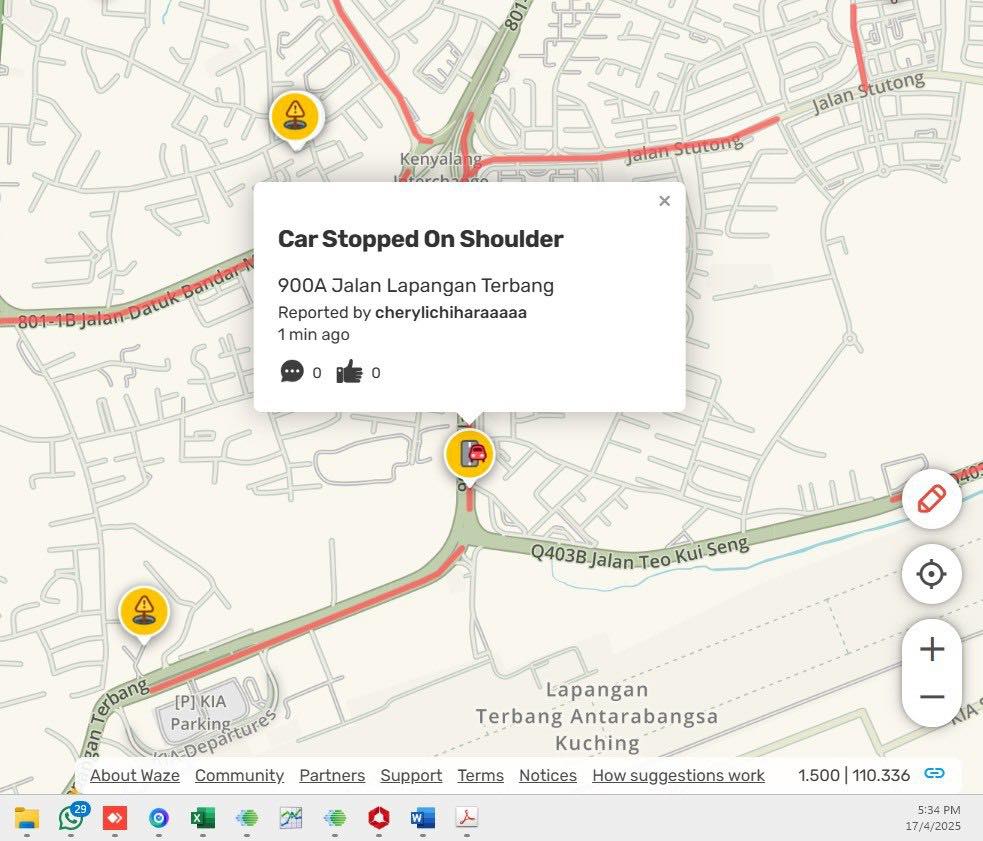Screen dimensions: 983x841
Task: Open WhatsApp from the taskbar
Action: (x=72, y=817)
